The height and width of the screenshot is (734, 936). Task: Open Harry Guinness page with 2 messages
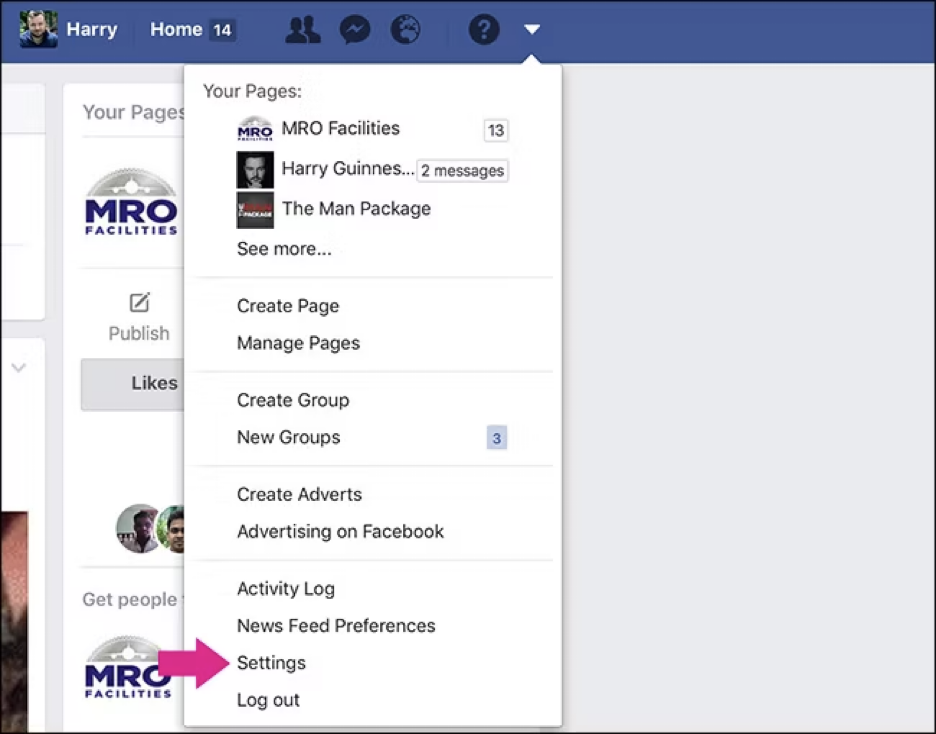pyautogui.click(x=347, y=169)
